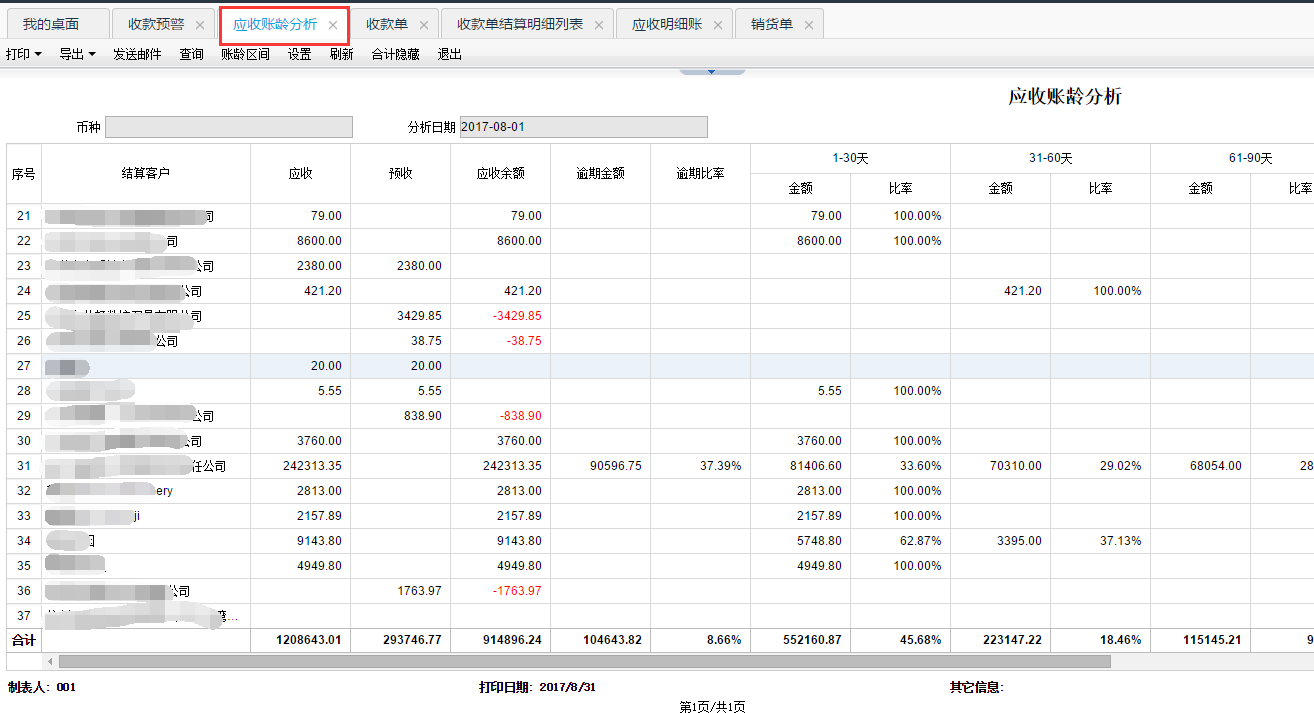Click the 68054.00 cell in row 31
The height and width of the screenshot is (713, 1314).
pyautogui.click(x=1201, y=466)
